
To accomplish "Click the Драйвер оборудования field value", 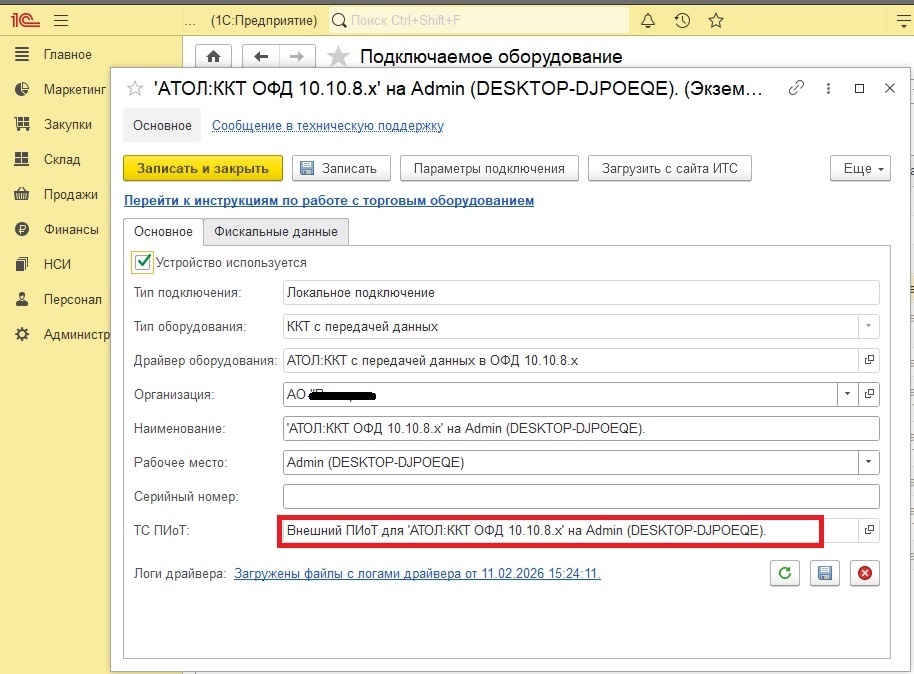I will 570,360.
